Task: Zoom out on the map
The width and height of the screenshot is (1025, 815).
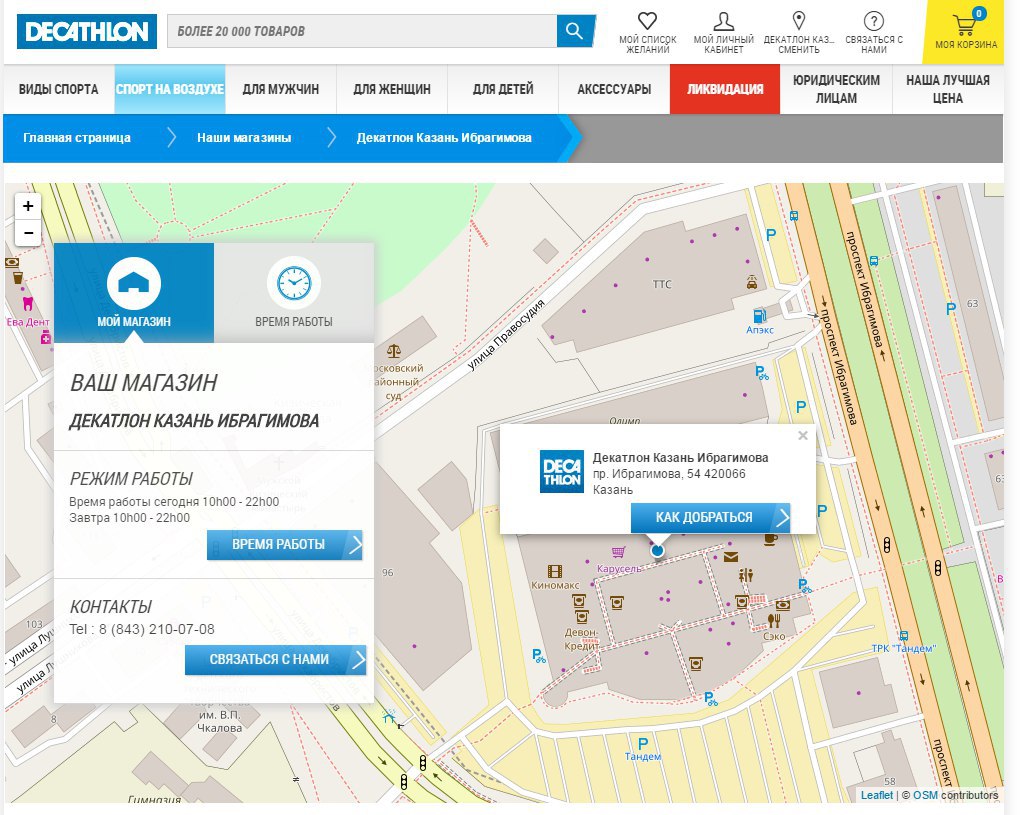Action: (x=28, y=233)
